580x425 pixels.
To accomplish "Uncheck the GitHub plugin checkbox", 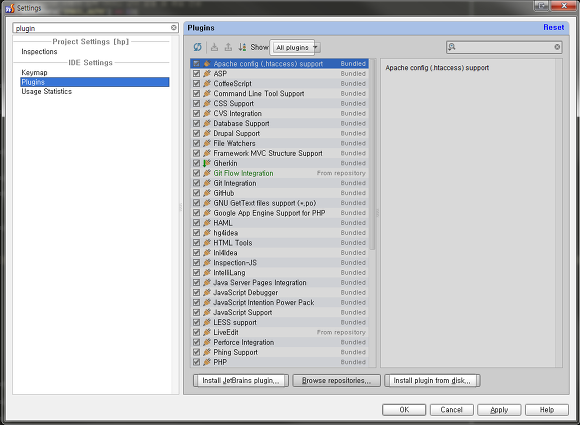I will 196,193.
